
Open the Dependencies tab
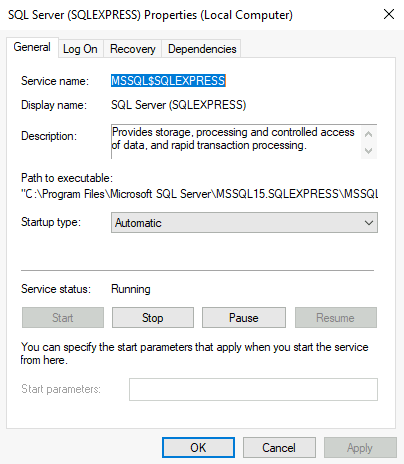coord(202,49)
